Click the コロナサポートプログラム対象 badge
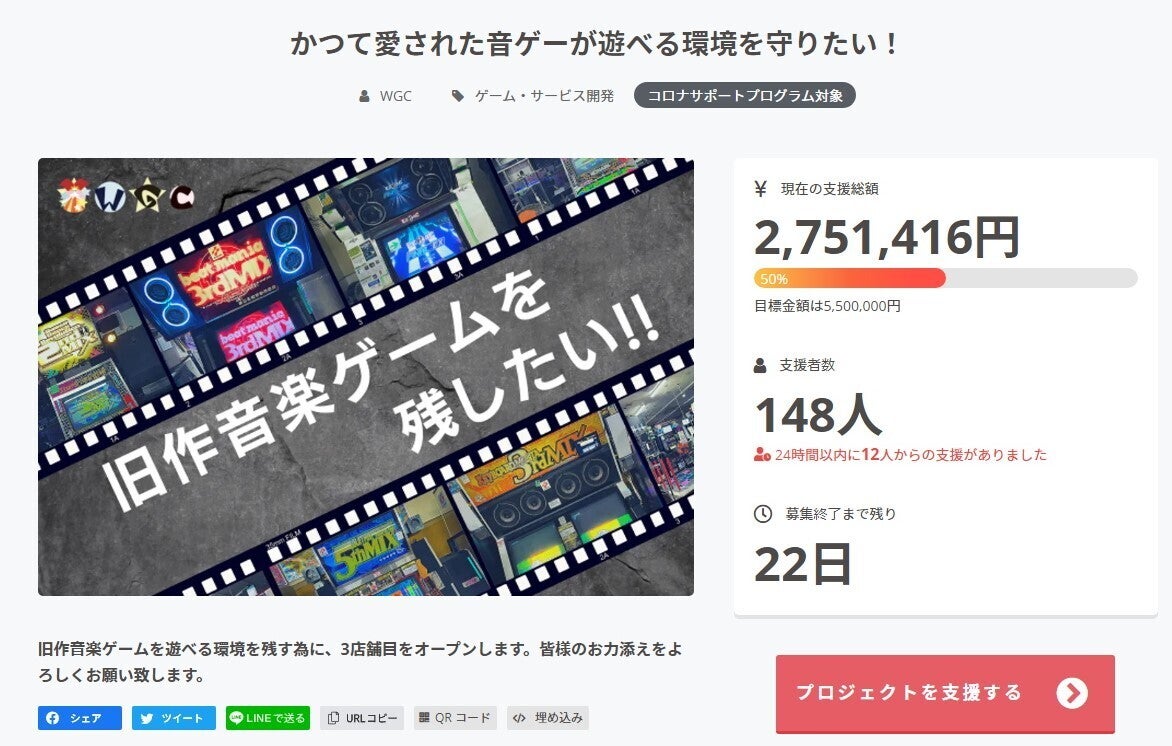Image resolution: width=1172 pixels, height=746 pixels. [x=744, y=96]
